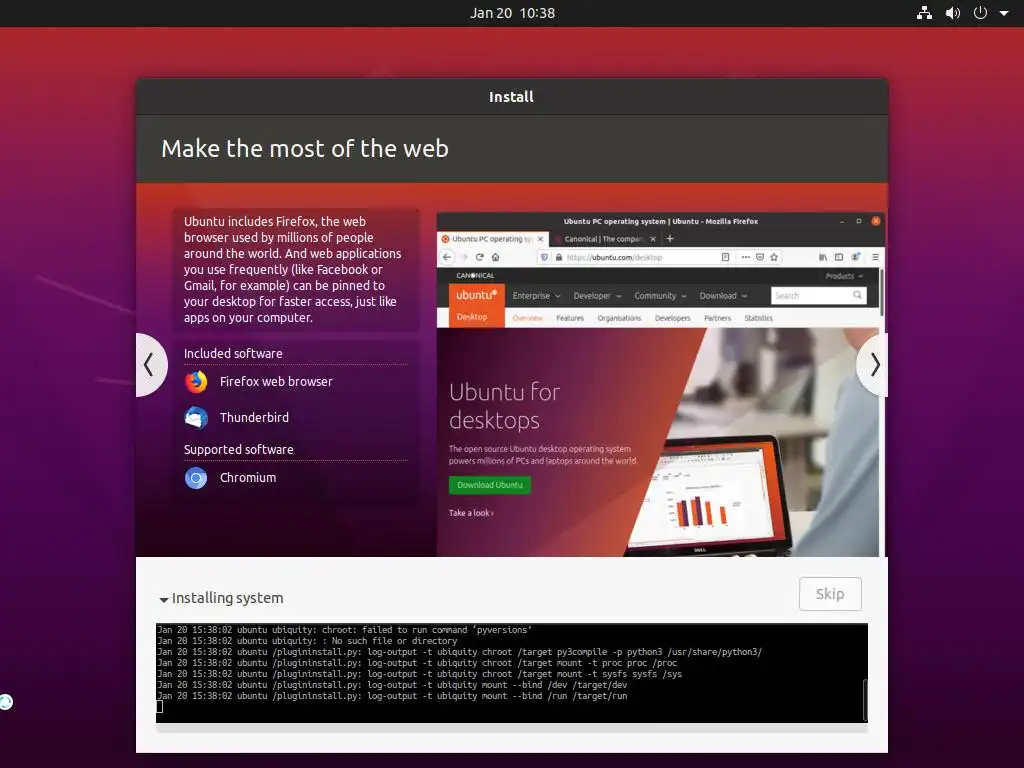Click the hamburger menu in Firefox screenshot
Viewport: 1024px width, 768px height.
pyautogui.click(x=875, y=257)
